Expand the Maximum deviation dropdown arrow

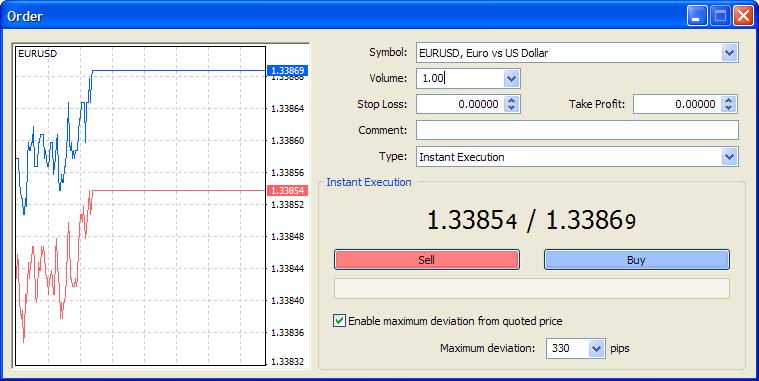597,348
